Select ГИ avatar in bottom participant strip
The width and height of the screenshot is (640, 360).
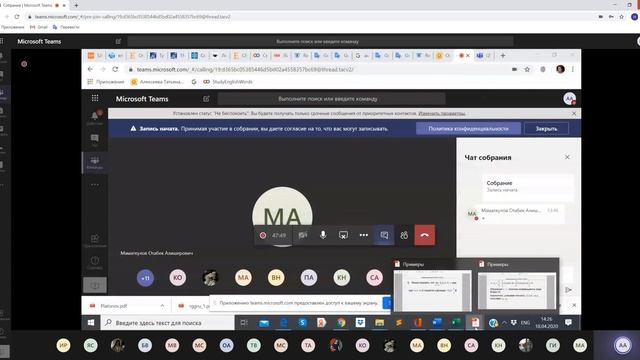pyautogui.click(x=553, y=345)
